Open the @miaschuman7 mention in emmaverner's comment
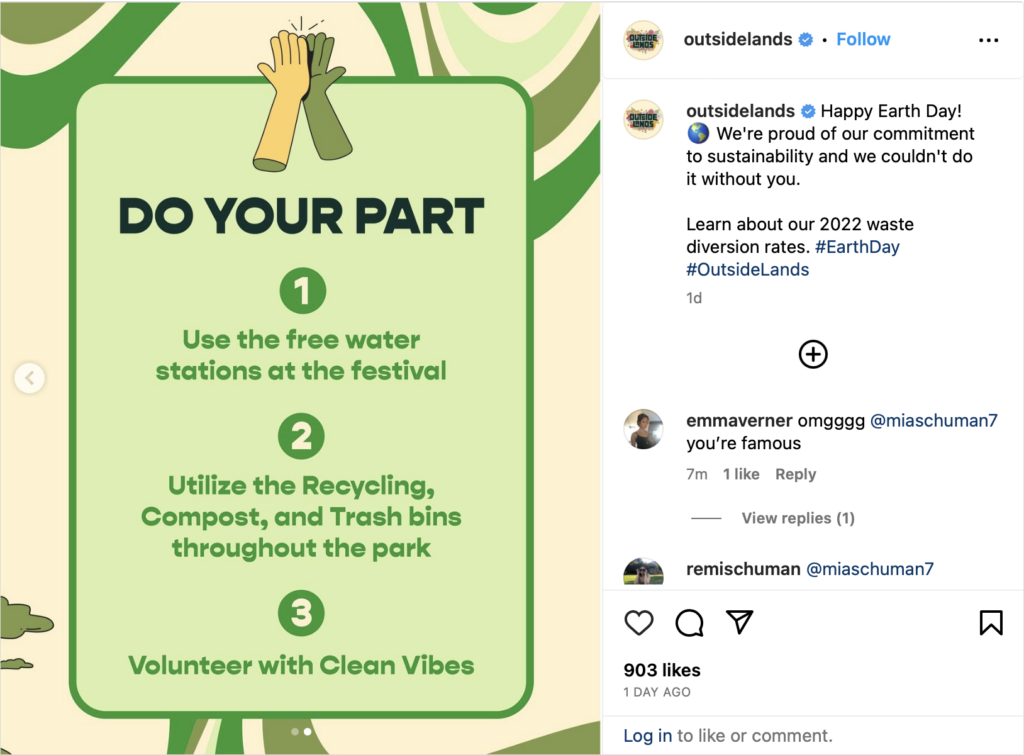 (x=934, y=421)
